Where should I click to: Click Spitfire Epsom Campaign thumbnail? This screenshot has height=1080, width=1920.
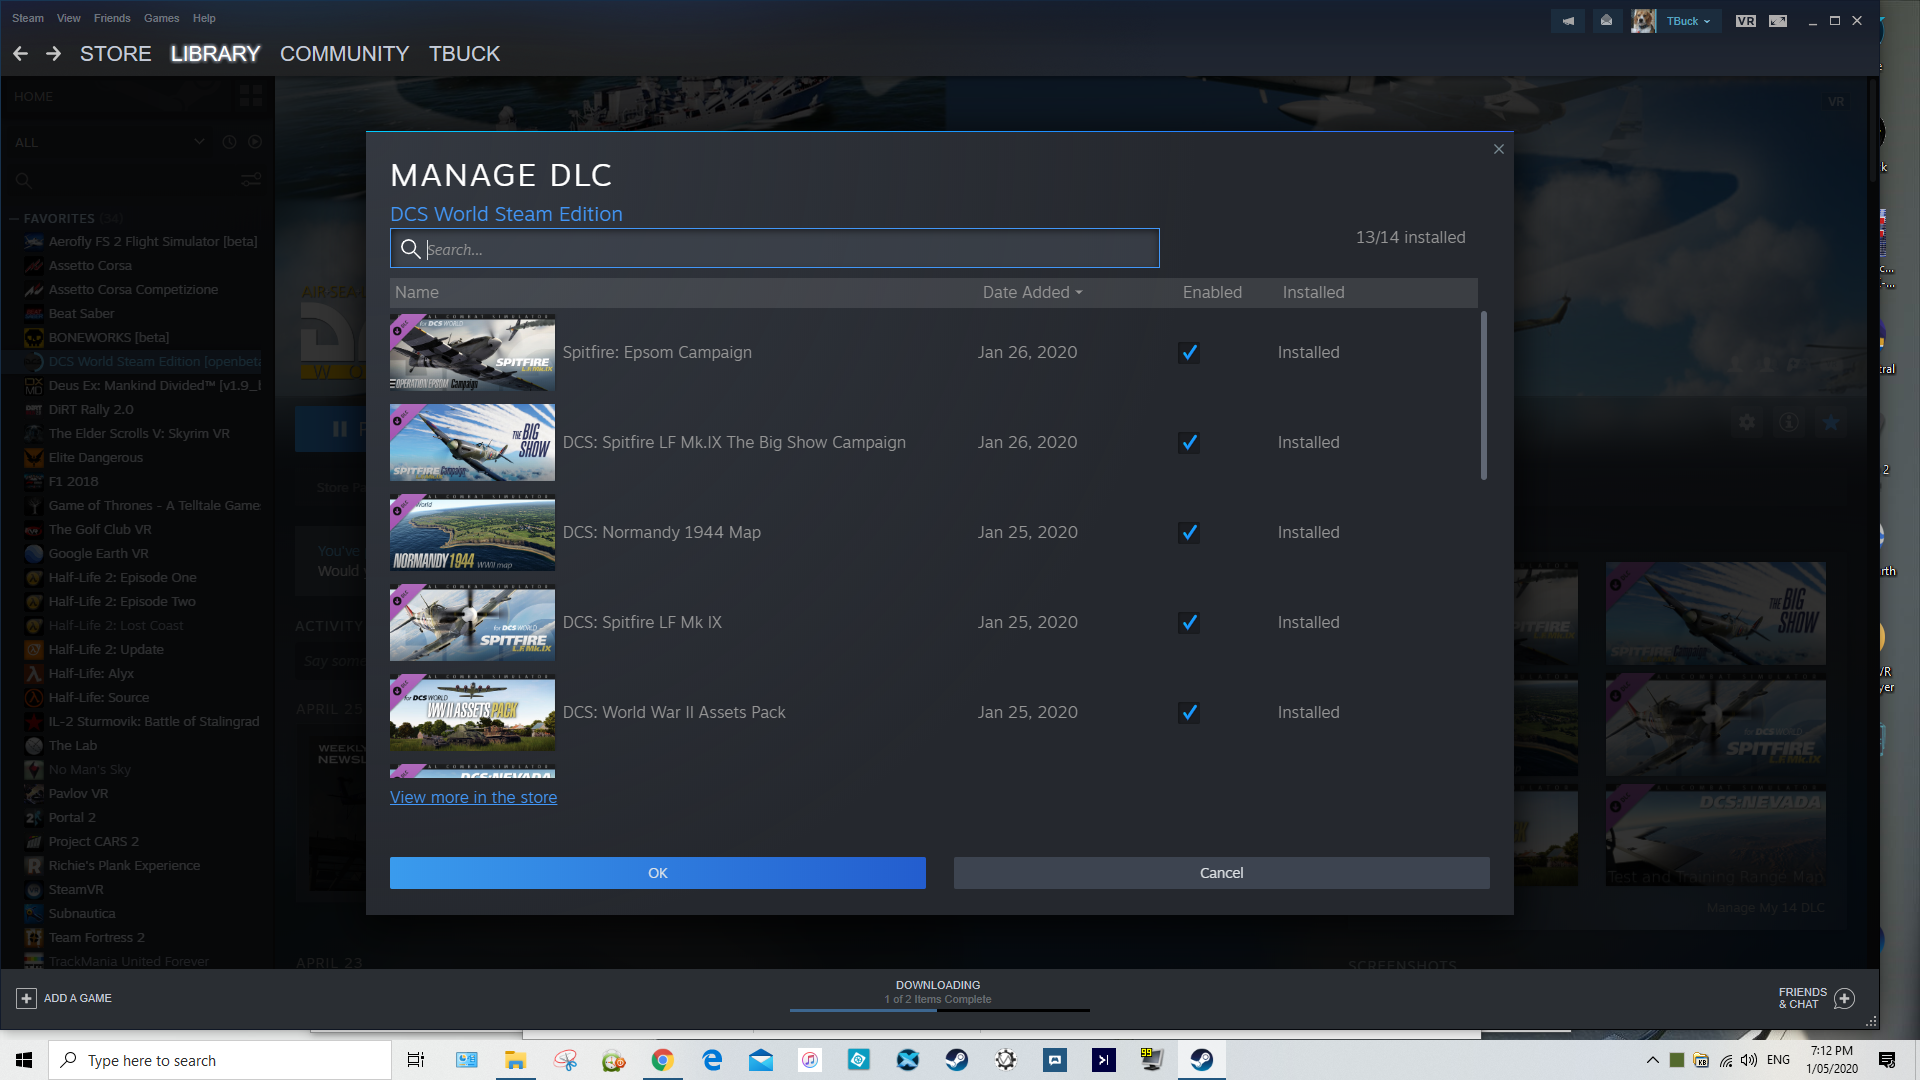pyautogui.click(x=472, y=352)
